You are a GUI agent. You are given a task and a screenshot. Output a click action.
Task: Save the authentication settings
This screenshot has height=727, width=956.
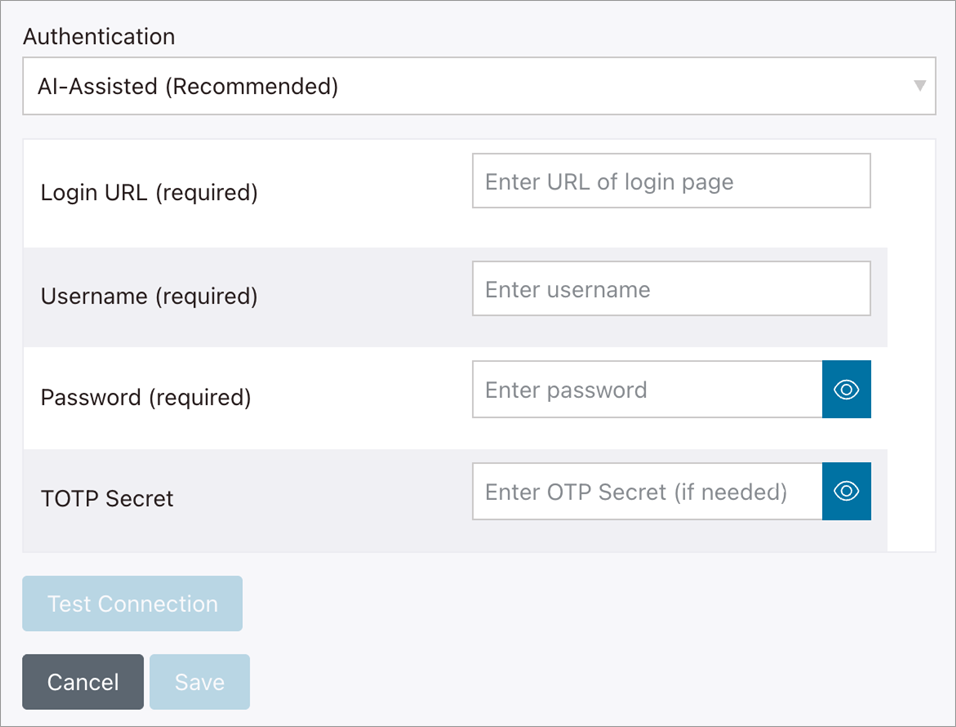199,682
